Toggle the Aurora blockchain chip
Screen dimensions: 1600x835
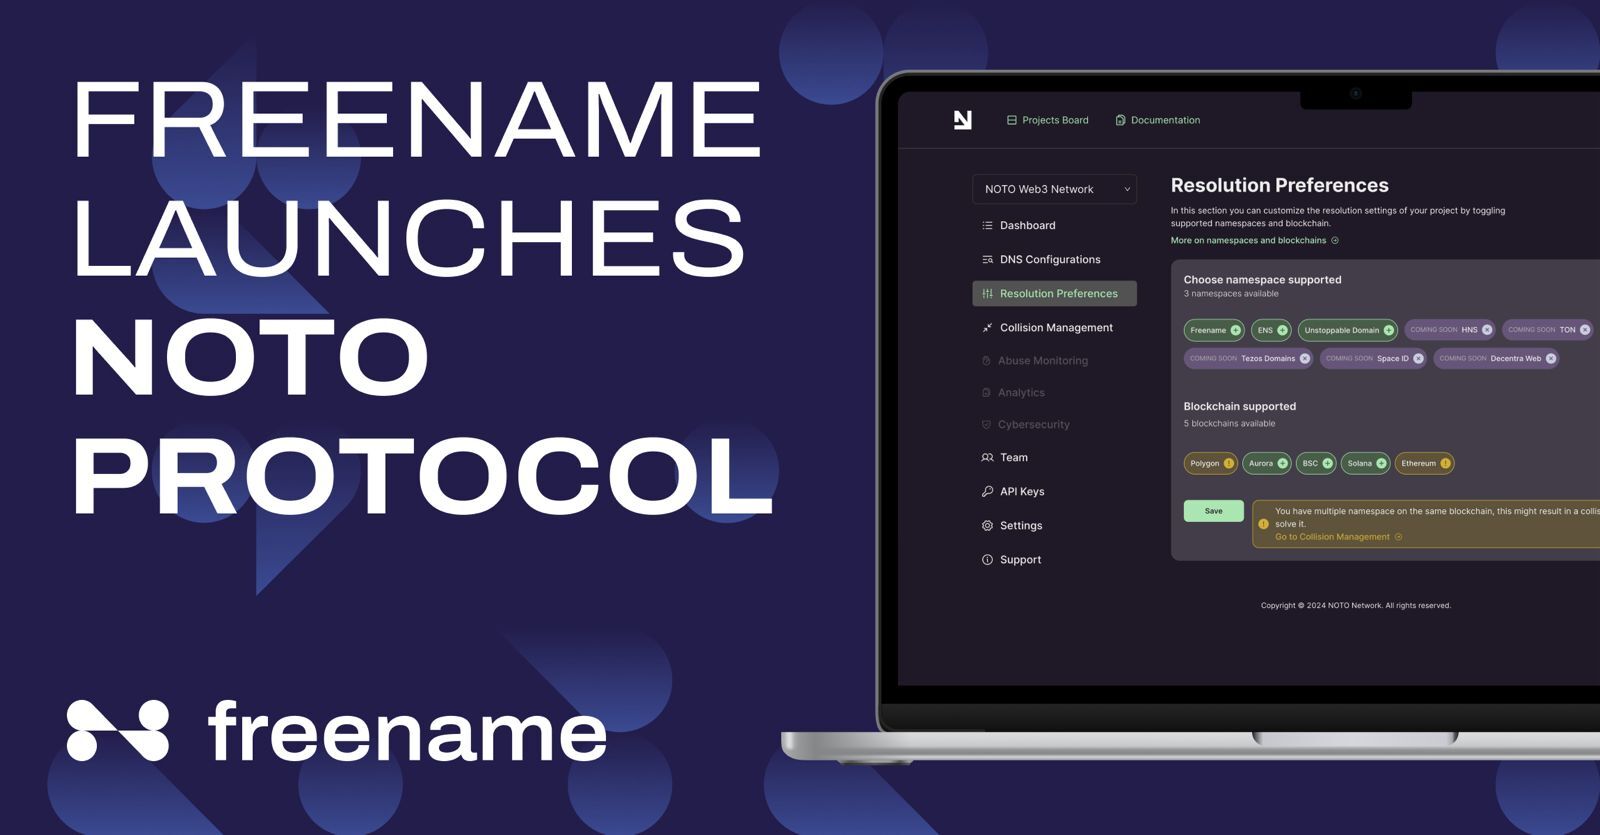1268,463
